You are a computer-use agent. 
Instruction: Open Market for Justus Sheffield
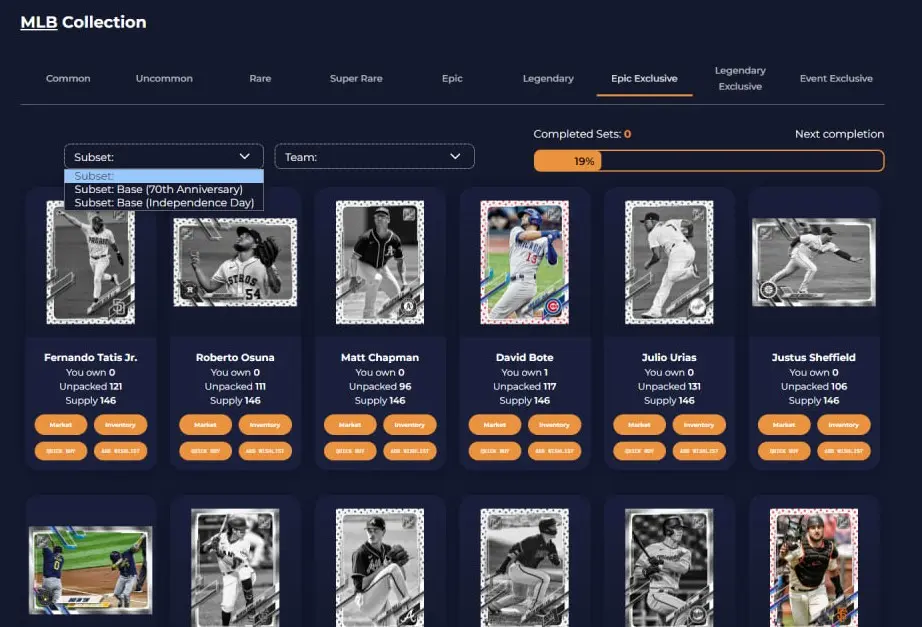point(784,425)
